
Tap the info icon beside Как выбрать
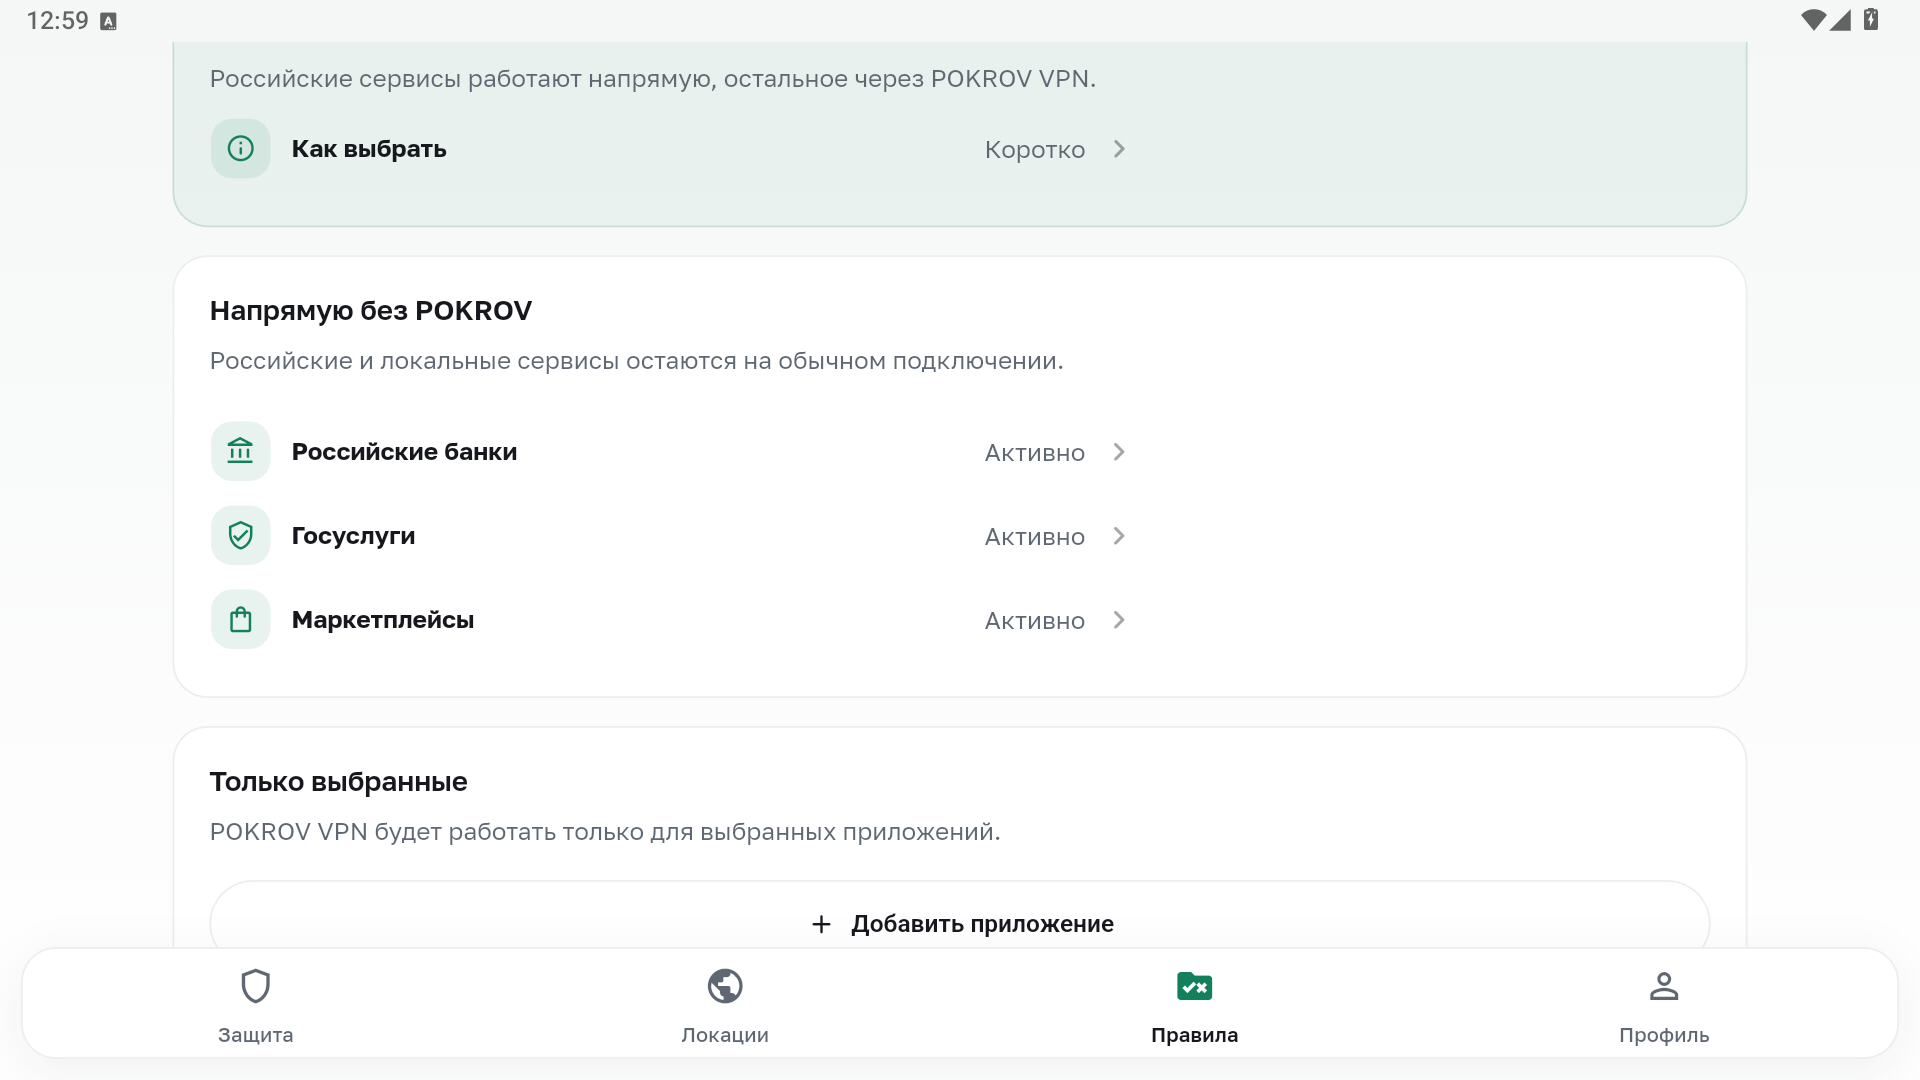point(240,149)
